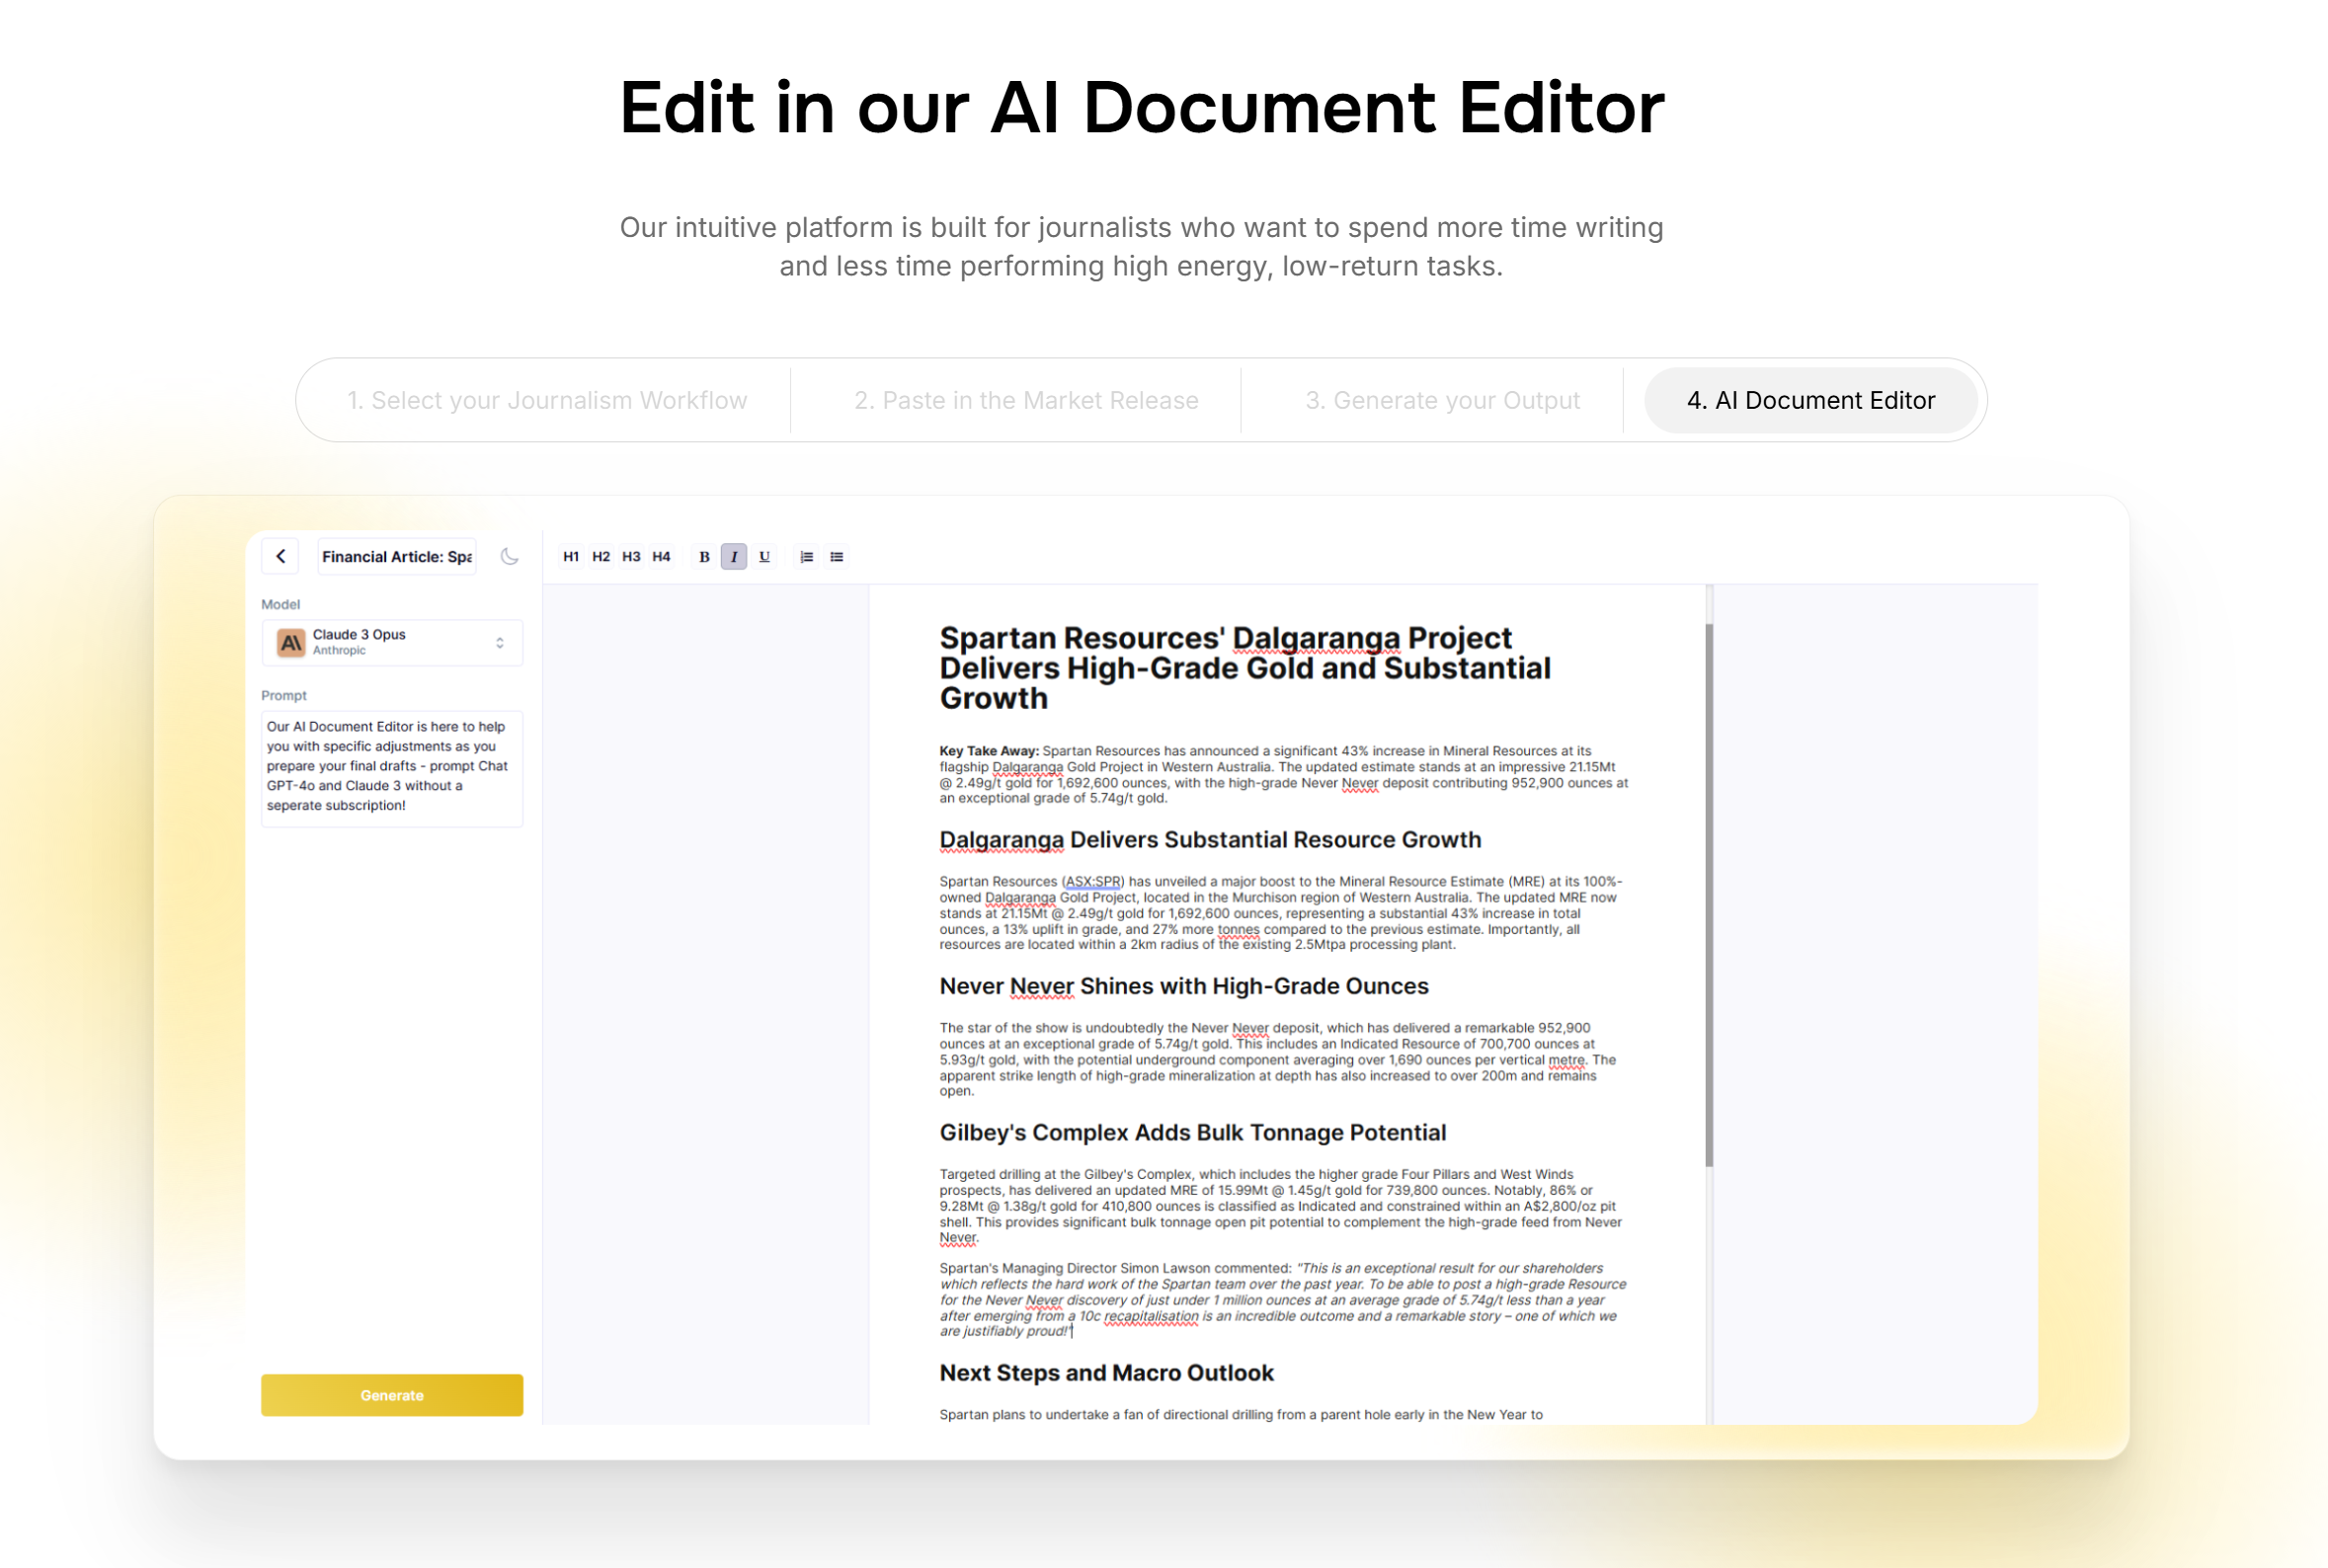This screenshot has width=2328, height=1568.
Task: Click the article main title heading
Action: pyautogui.click(x=1245, y=668)
